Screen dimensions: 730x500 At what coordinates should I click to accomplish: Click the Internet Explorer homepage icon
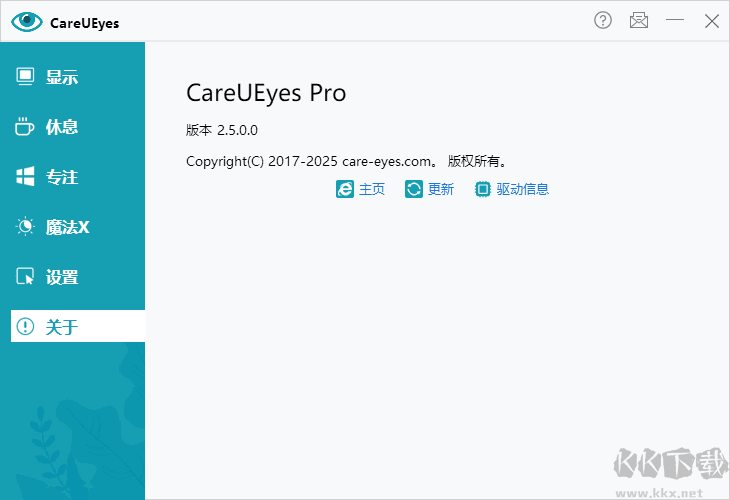(x=345, y=189)
